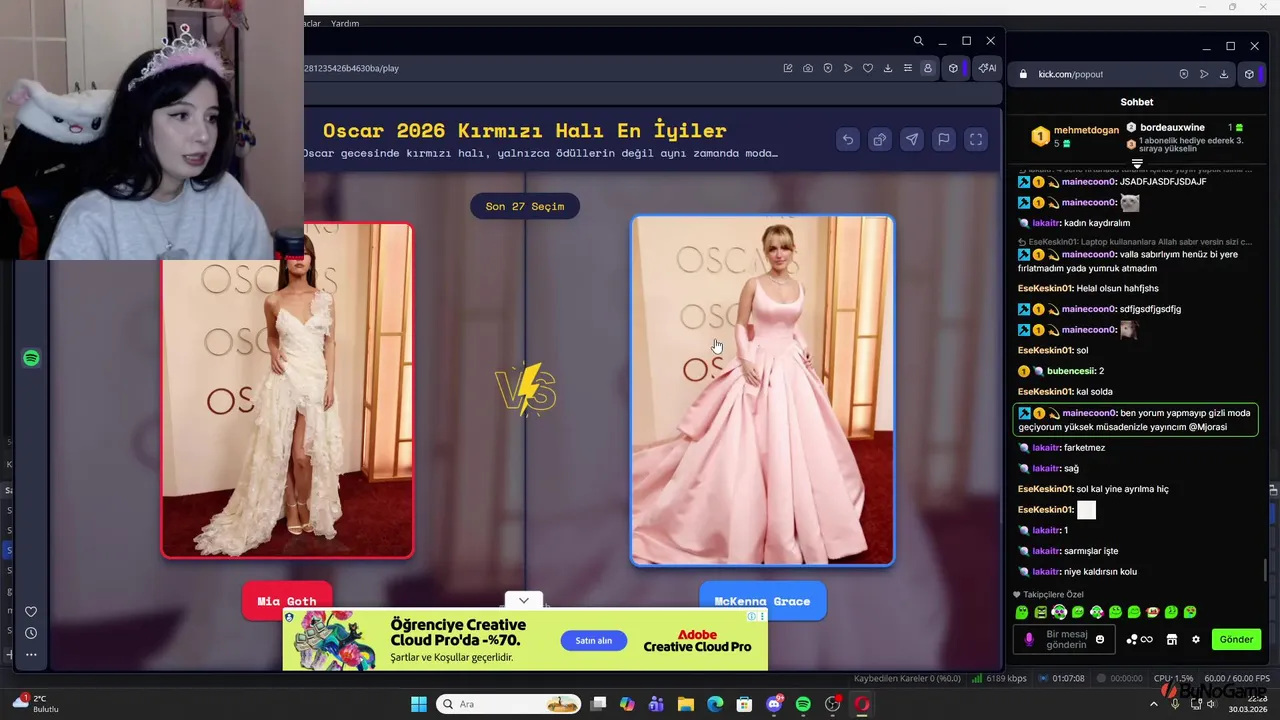Click the heart bookmark icon in Opera address bar
Image resolution: width=1280 pixels, height=720 pixels.
868,68
